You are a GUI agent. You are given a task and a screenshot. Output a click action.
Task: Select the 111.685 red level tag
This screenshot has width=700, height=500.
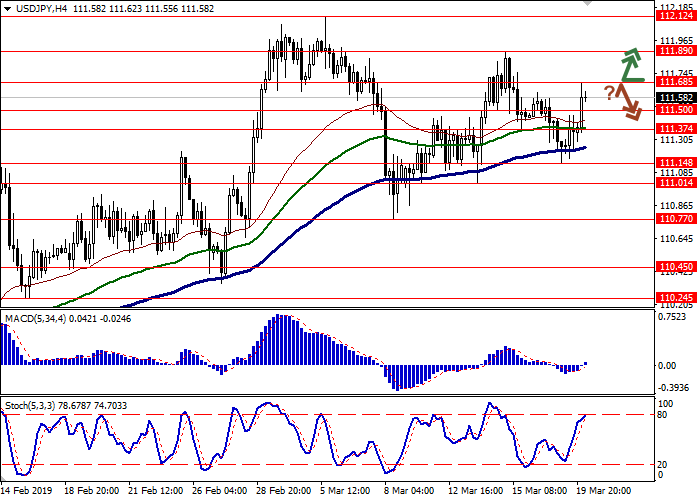click(676, 82)
